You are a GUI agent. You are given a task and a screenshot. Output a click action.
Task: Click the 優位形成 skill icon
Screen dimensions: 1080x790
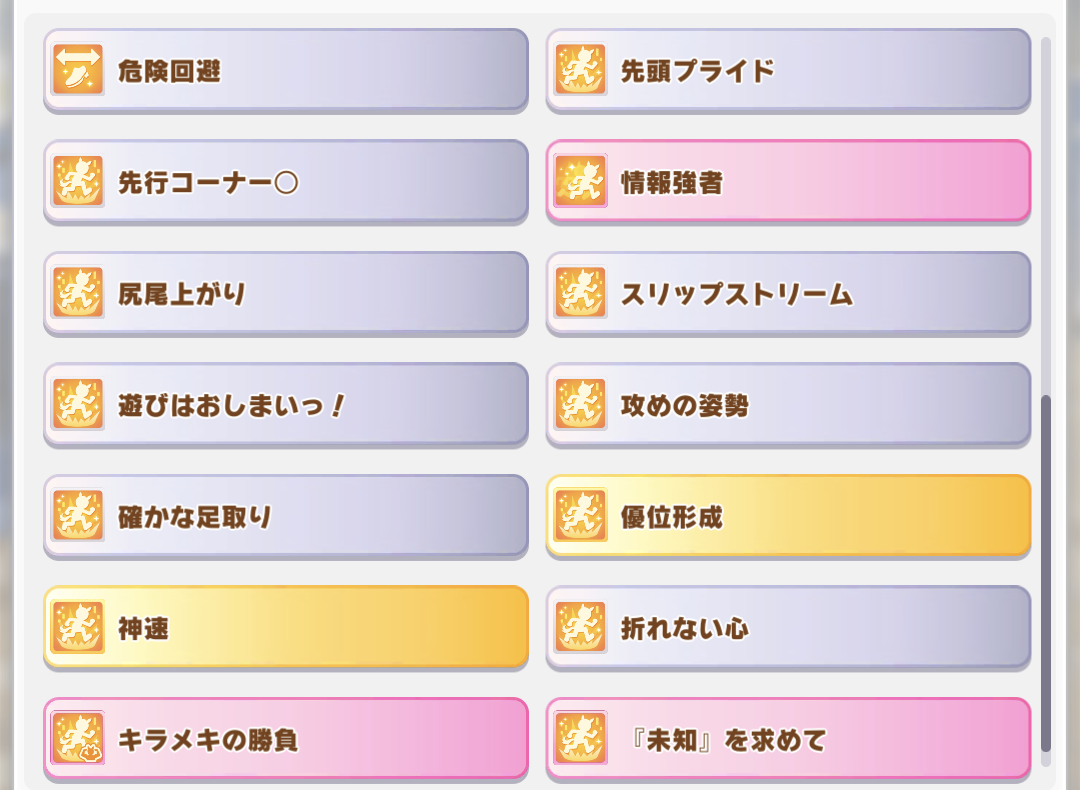581,516
